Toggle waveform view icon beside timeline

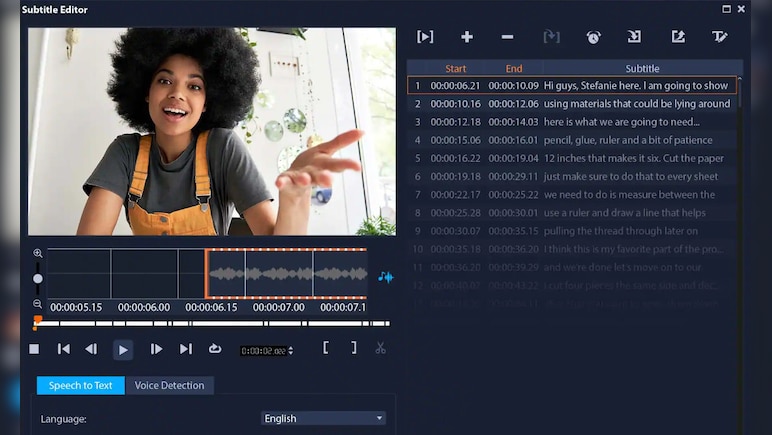(x=386, y=277)
